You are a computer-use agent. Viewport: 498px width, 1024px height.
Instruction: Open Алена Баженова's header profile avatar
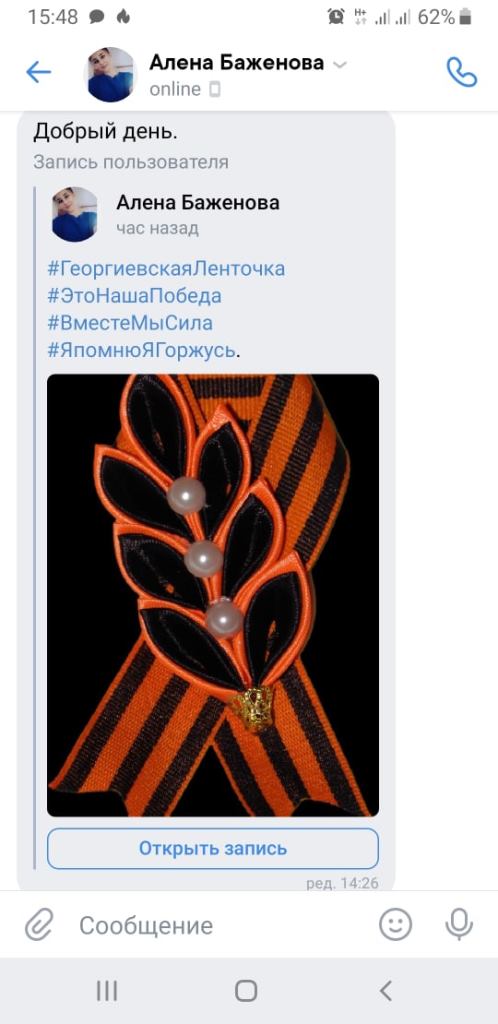(x=111, y=74)
